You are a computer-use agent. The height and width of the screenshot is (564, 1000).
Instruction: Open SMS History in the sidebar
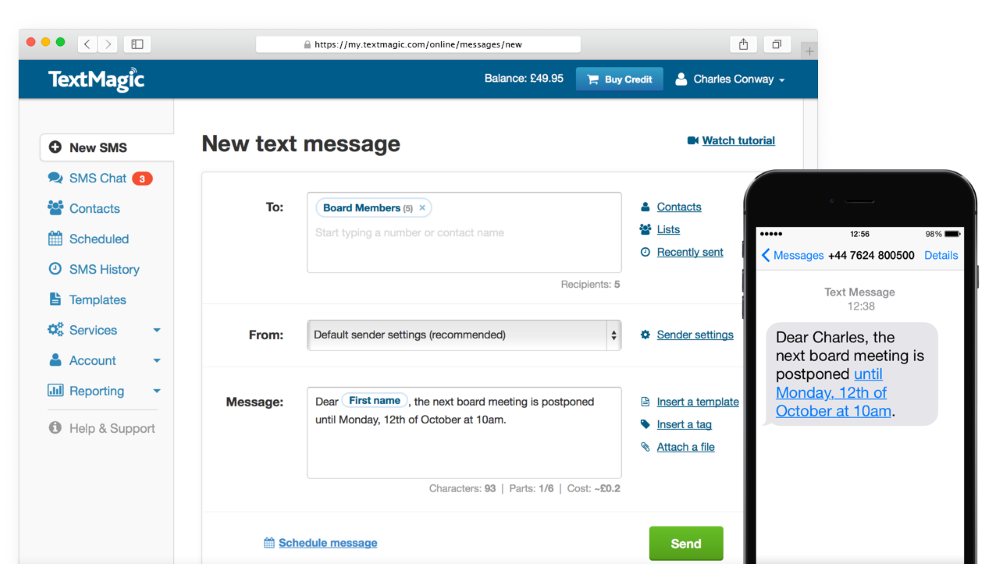104,269
